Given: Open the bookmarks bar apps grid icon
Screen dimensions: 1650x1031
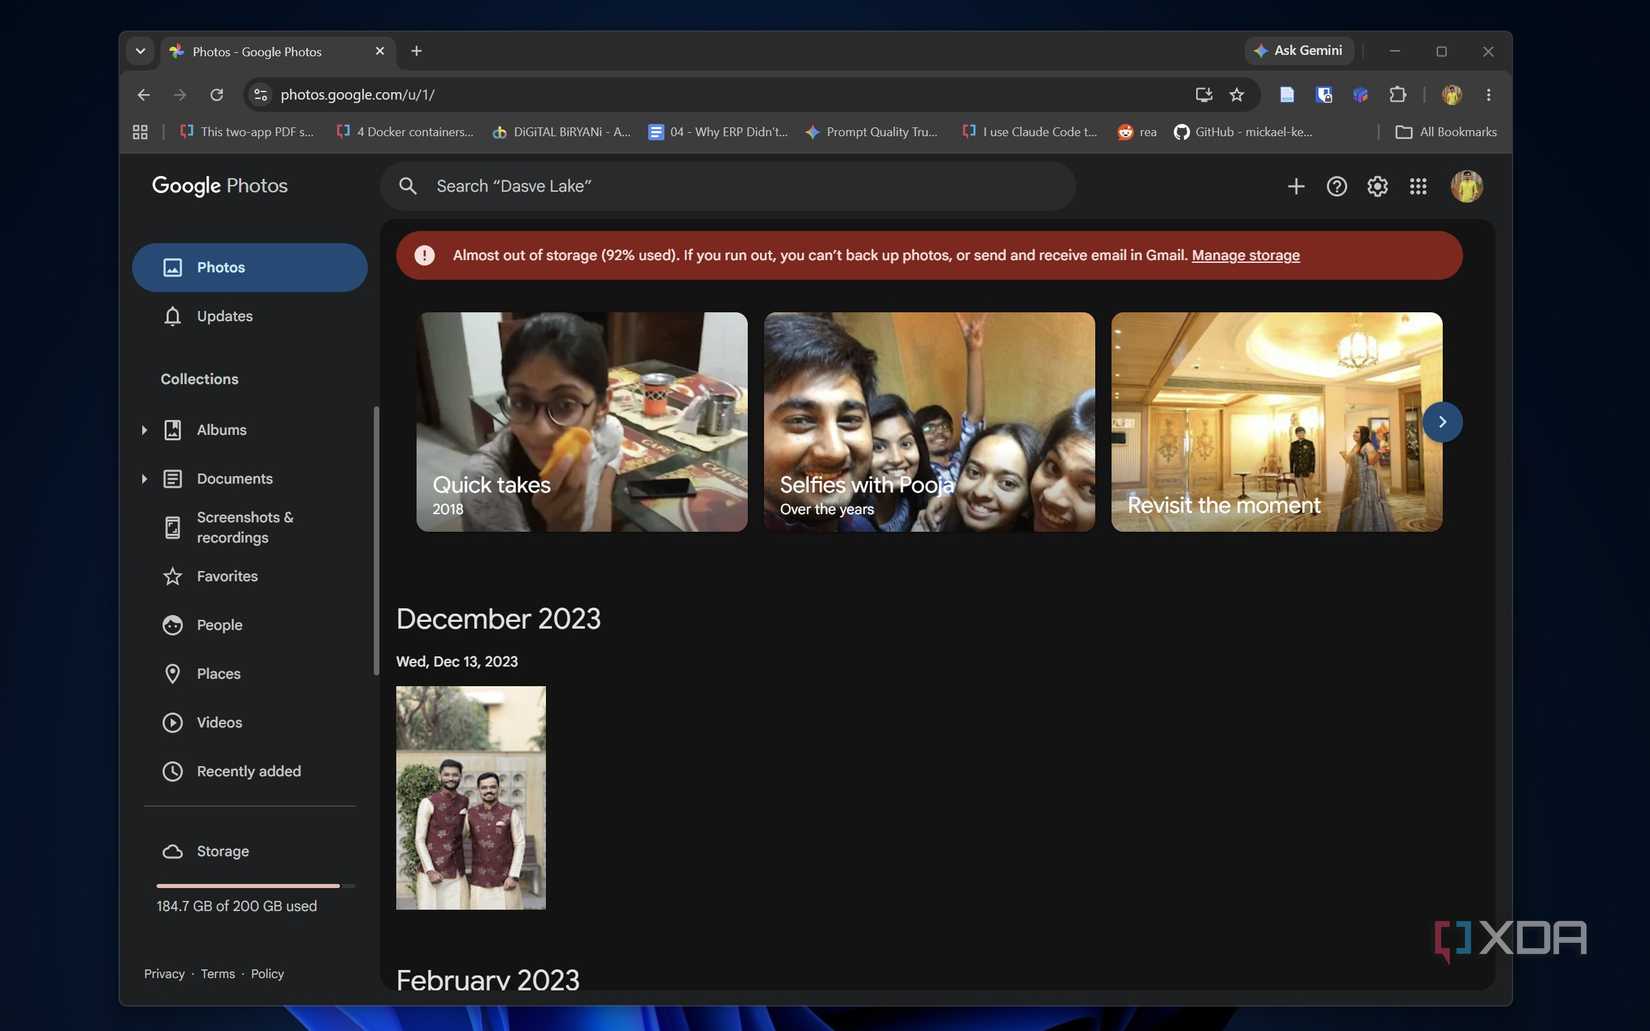Looking at the screenshot, I should (x=140, y=132).
